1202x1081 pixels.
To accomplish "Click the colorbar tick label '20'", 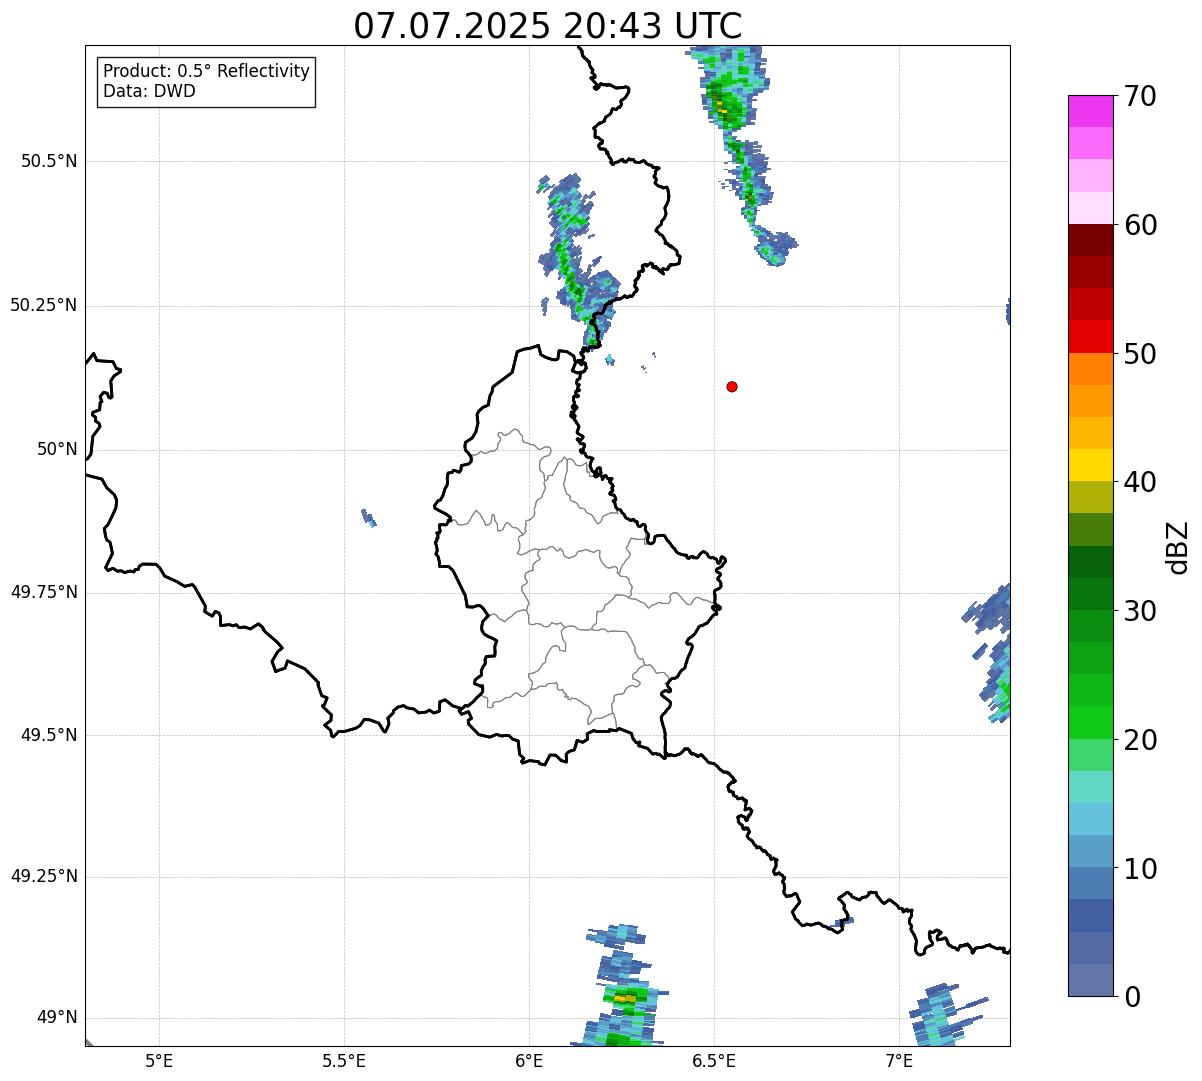I will [x=1141, y=740].
